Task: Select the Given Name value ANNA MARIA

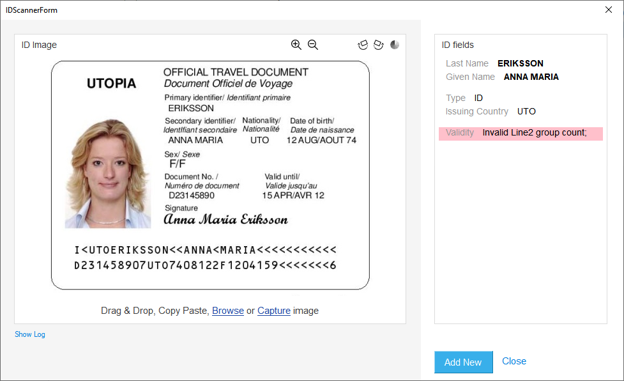Action: point(531,77)
